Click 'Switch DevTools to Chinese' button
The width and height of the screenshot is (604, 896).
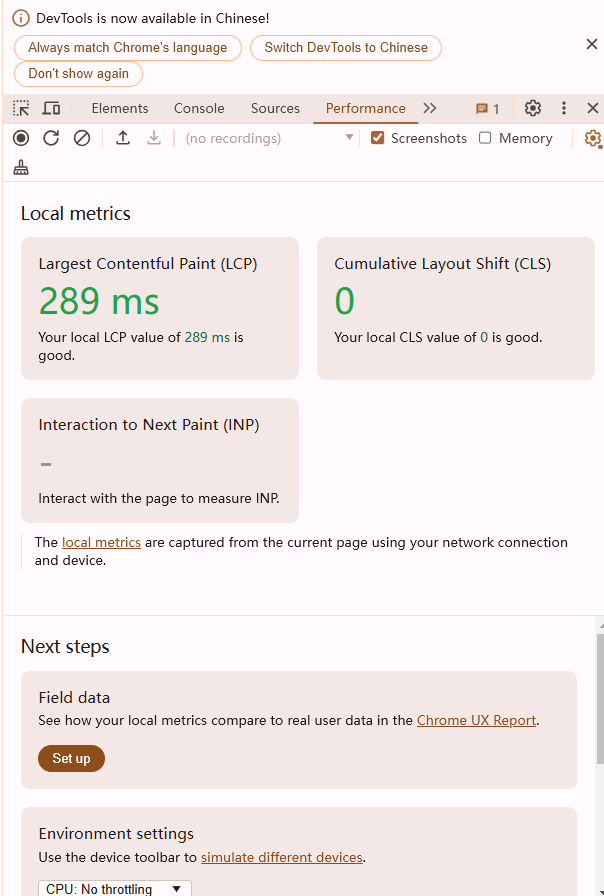point(346,47)
